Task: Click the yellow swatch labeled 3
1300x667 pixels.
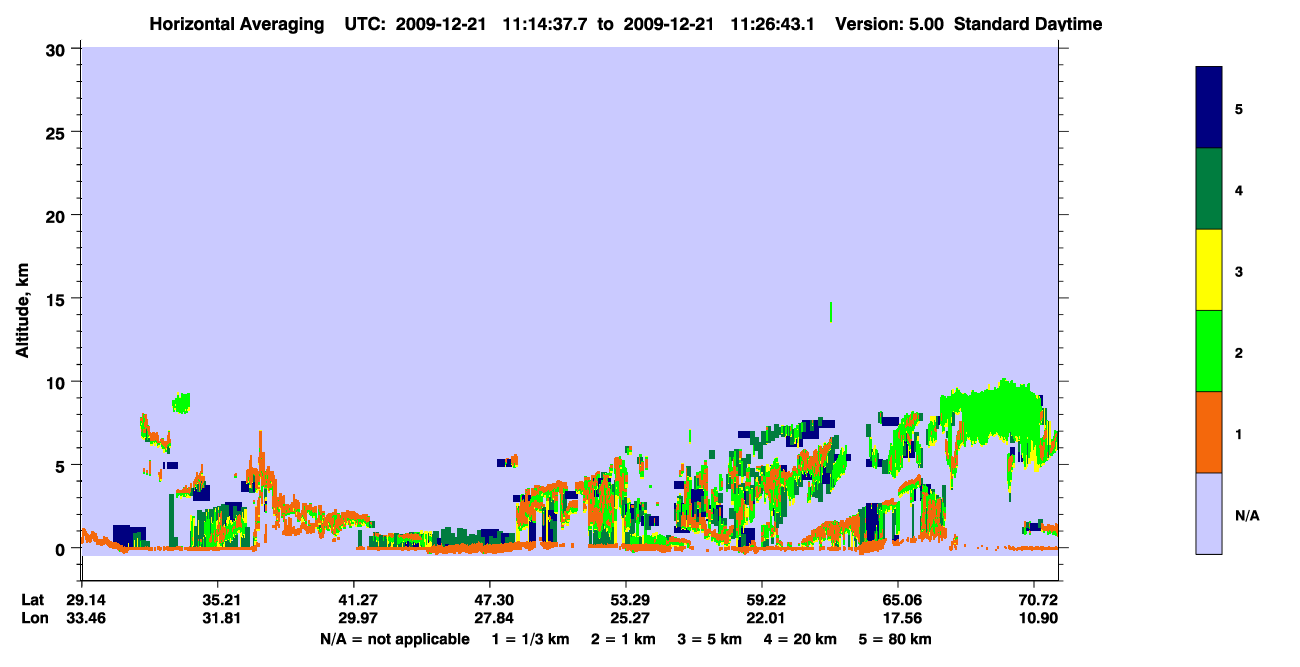Action: click(x=1209, y=270)
